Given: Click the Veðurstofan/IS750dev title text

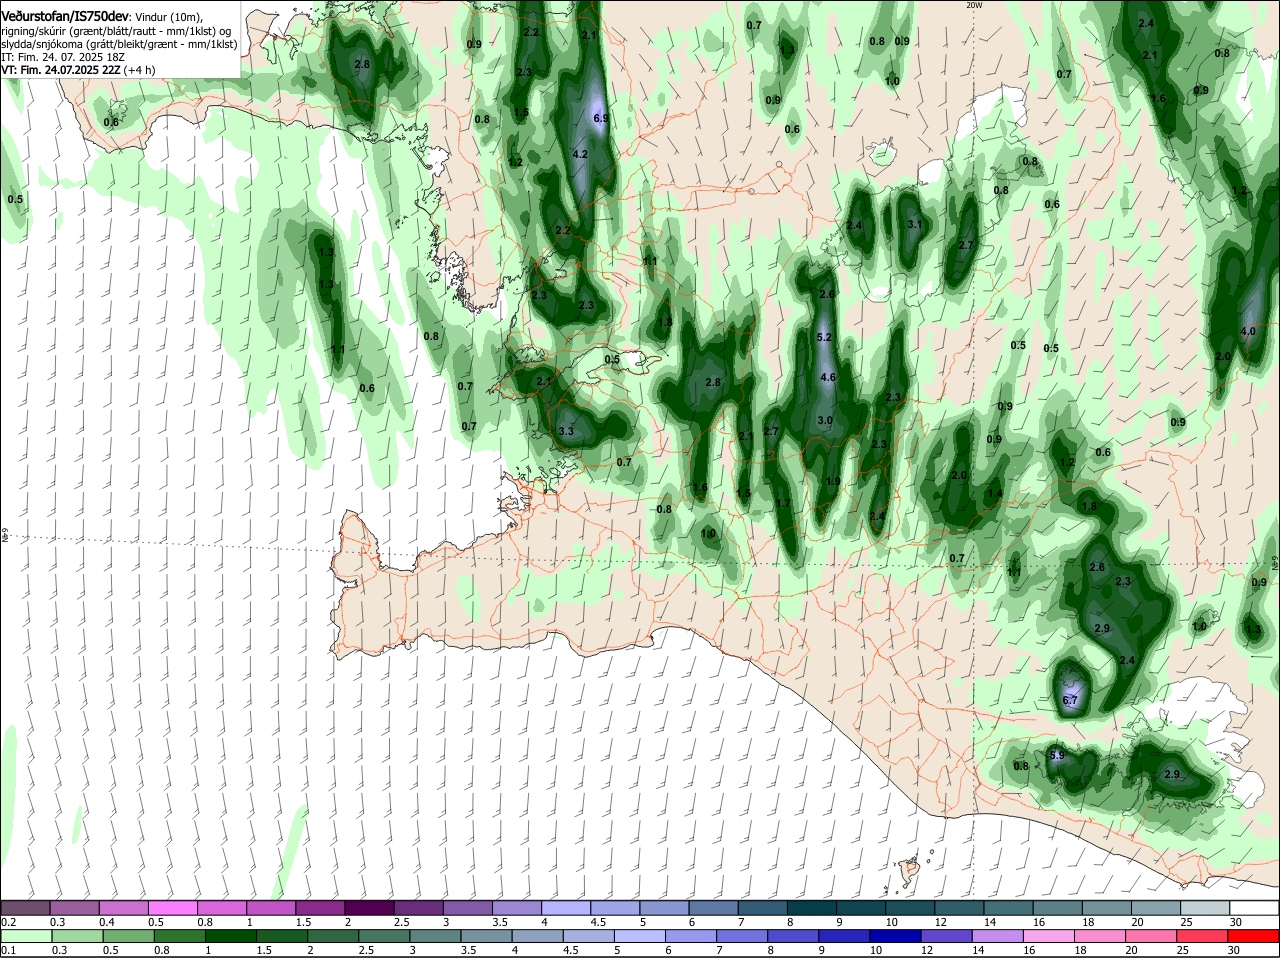Looking at the screenshot, I should [x=65, y=17].
